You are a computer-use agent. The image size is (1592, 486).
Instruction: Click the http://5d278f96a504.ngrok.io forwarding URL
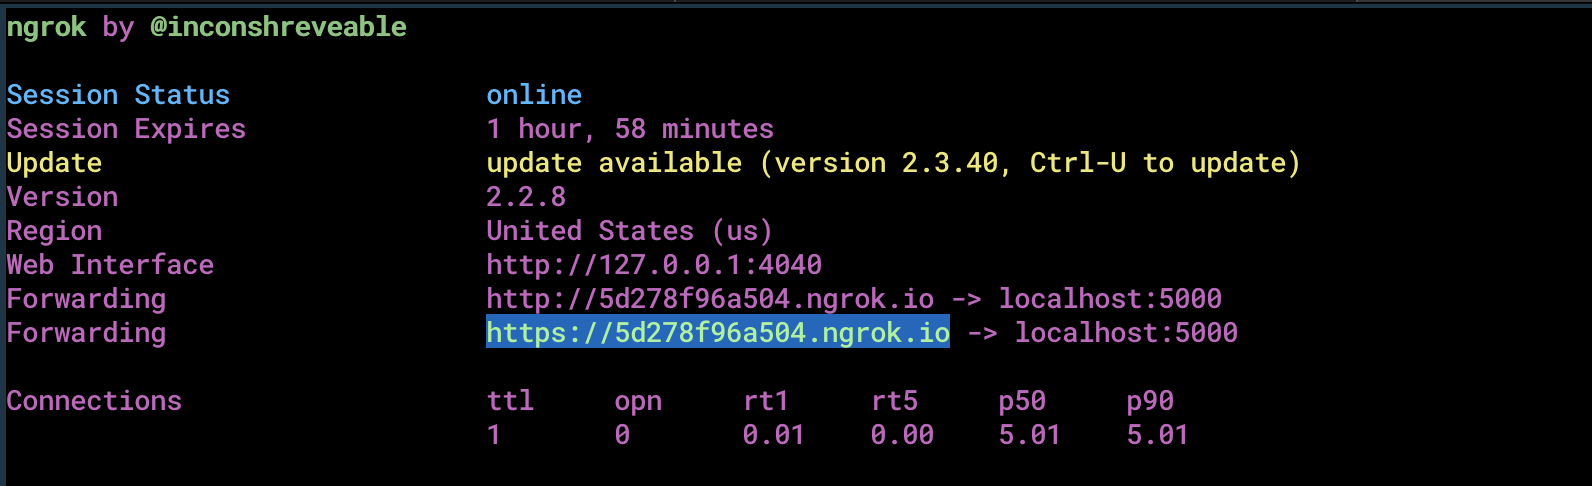tap(710, 299)
